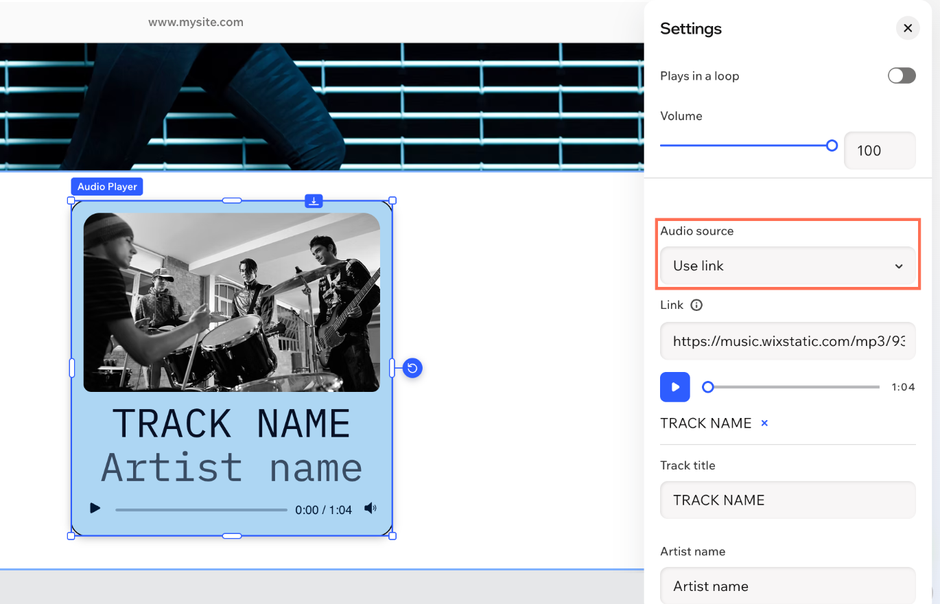Viewport: 940px width, 604px height.
Task: Click the bottom-left corner handle of player
Action: (x=71, y=536)
